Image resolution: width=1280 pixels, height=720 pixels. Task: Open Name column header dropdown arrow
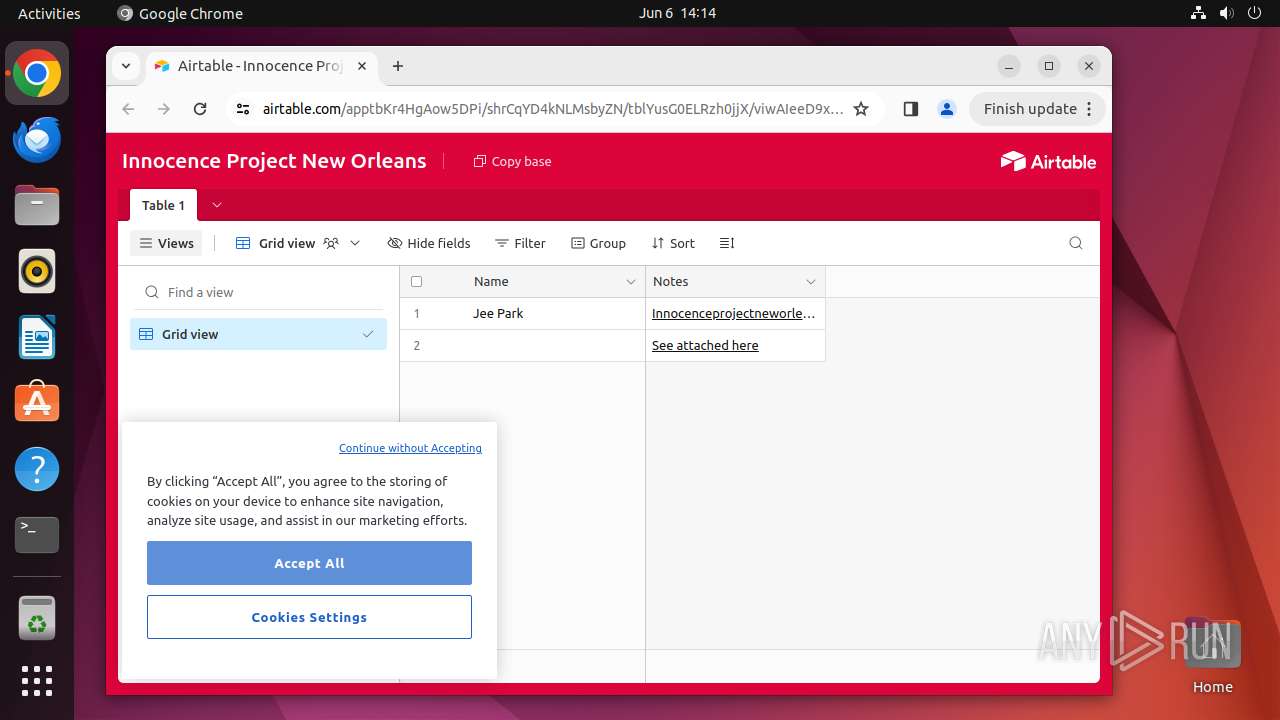(631, 282)
